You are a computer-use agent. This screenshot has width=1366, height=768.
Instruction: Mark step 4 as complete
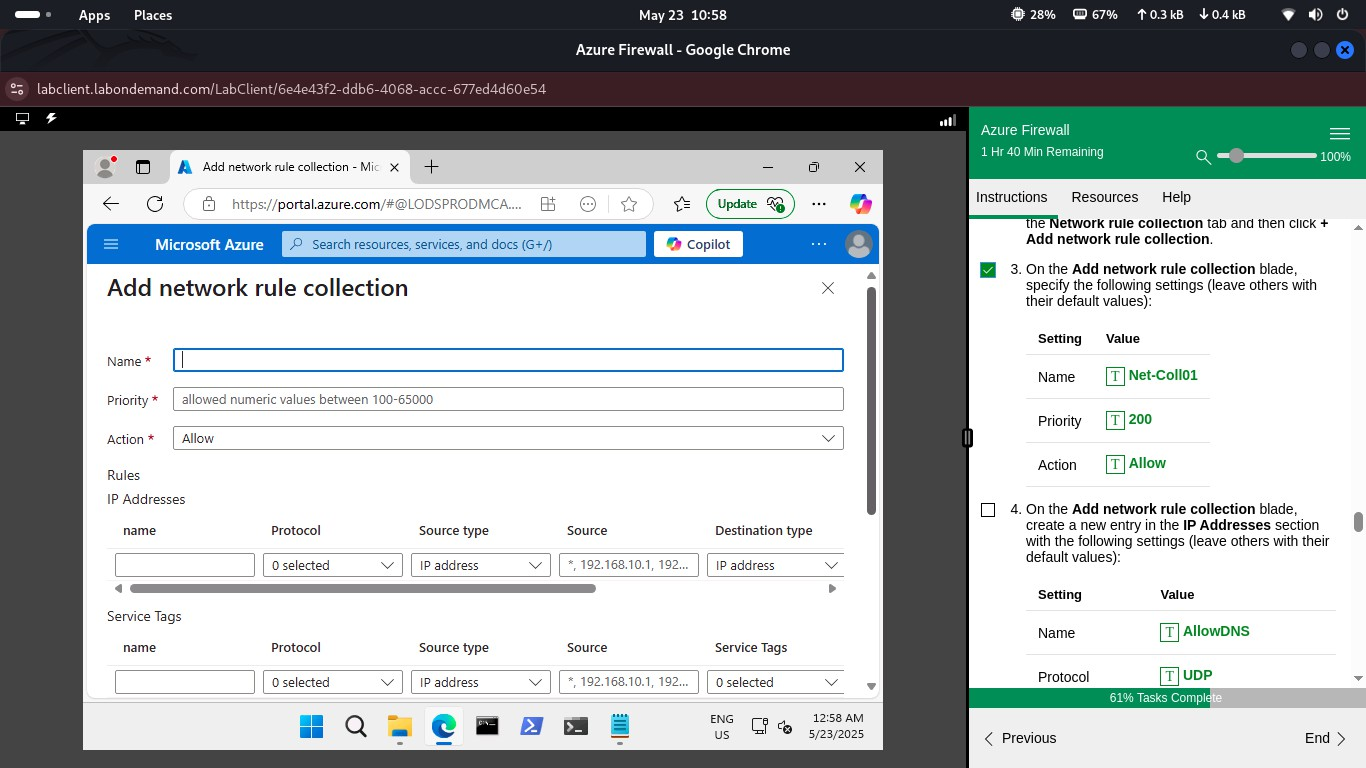(988, 509)
